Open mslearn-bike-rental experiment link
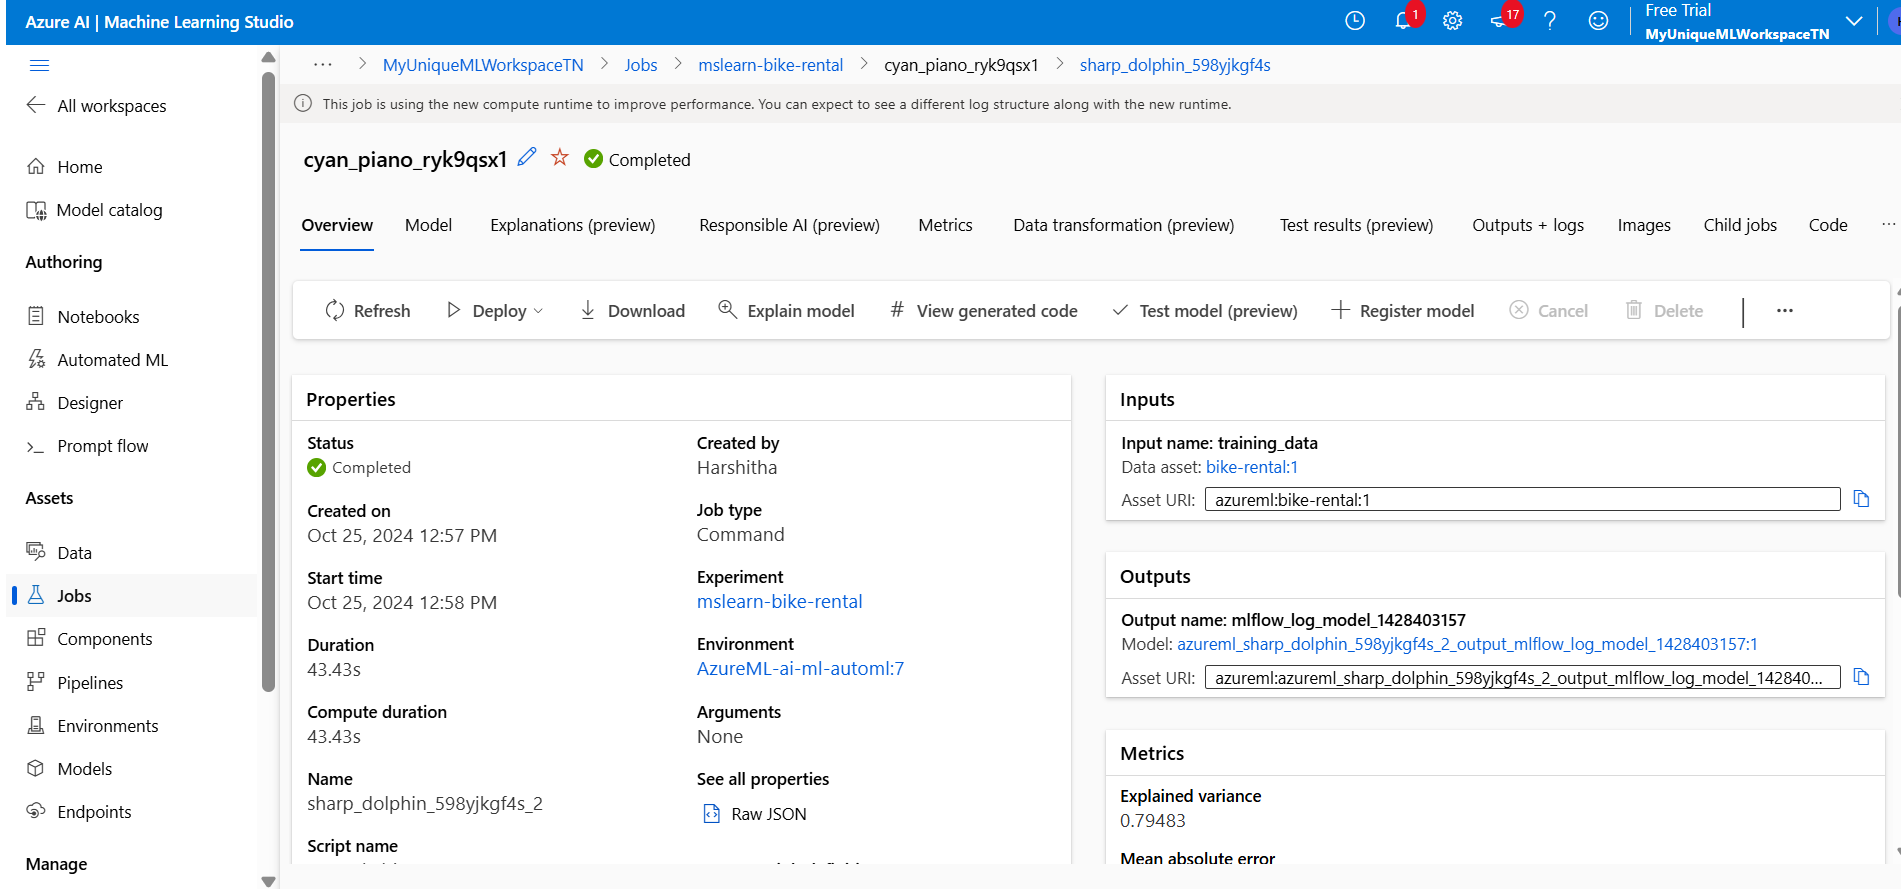1901x889 pixels. pyautogui.click(x=779, y=602)
